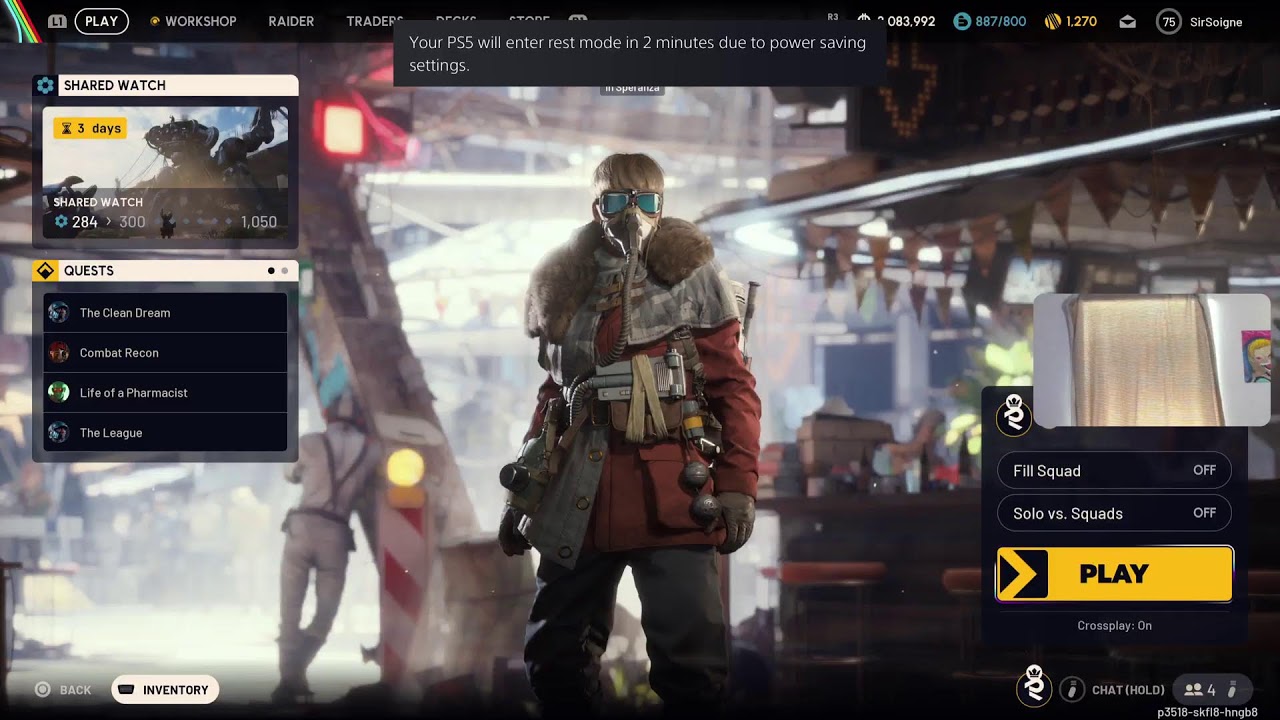
Task: Select The League quest giver portrait
Action: pos(59,433)
